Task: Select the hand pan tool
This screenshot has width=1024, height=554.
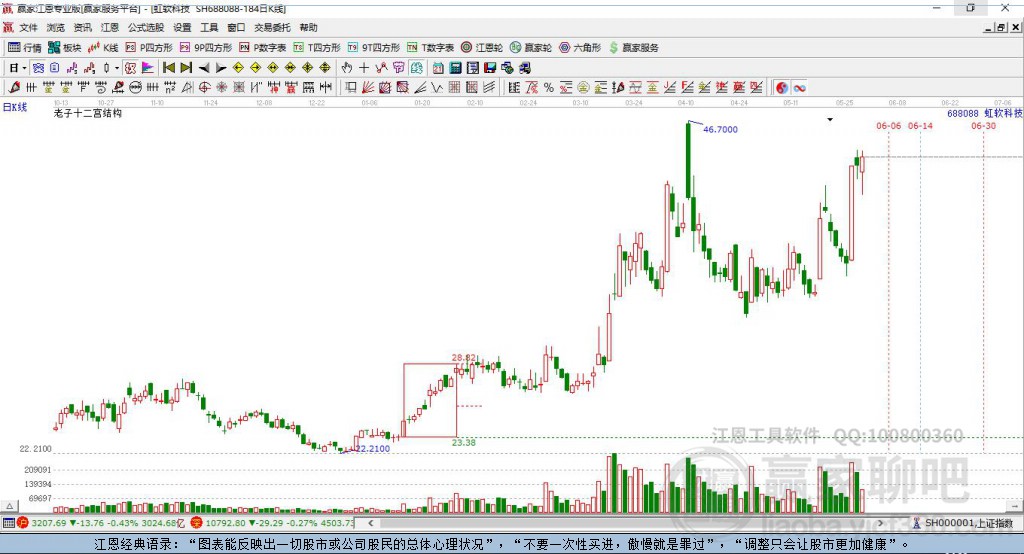Action: point(347,68)
